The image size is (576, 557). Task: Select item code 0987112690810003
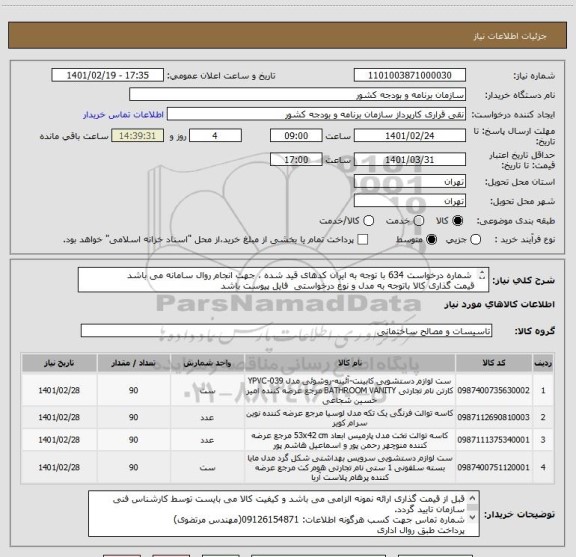click(x=493, y=417)
